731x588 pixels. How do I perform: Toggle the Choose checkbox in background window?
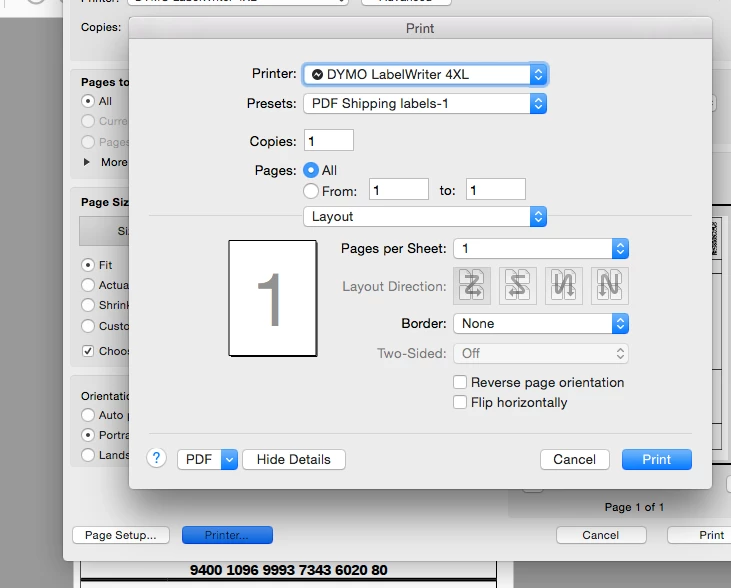pos(88,351)
